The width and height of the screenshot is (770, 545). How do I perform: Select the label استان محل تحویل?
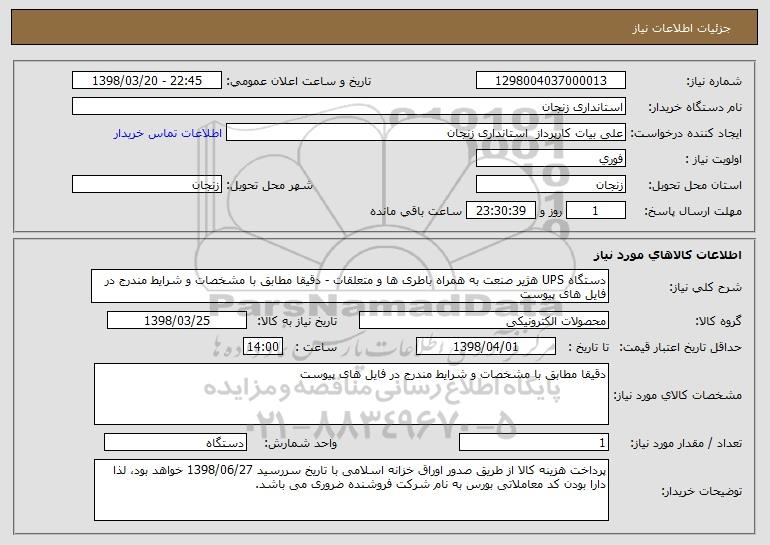tap(695, 186)
